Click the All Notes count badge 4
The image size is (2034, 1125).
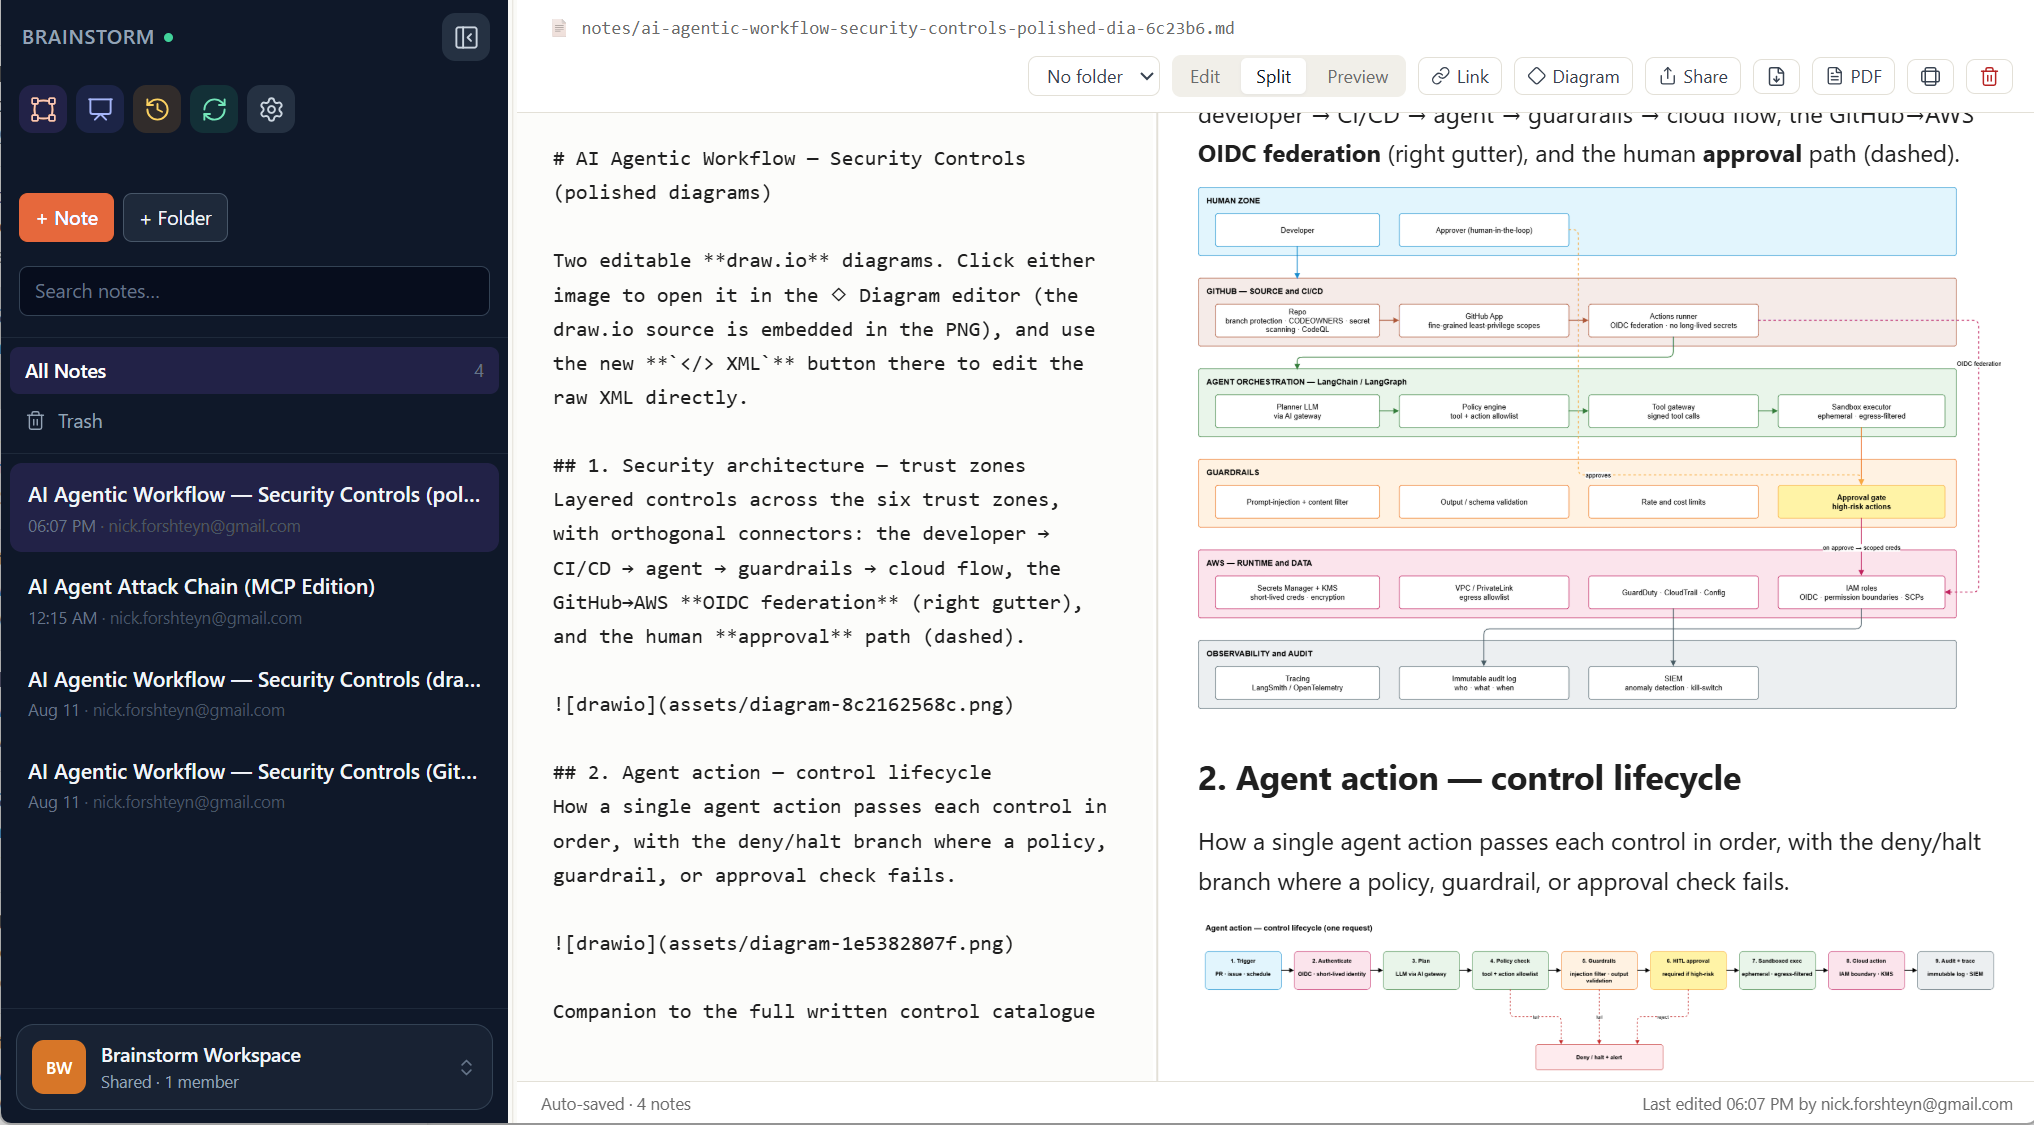(479, 371)
